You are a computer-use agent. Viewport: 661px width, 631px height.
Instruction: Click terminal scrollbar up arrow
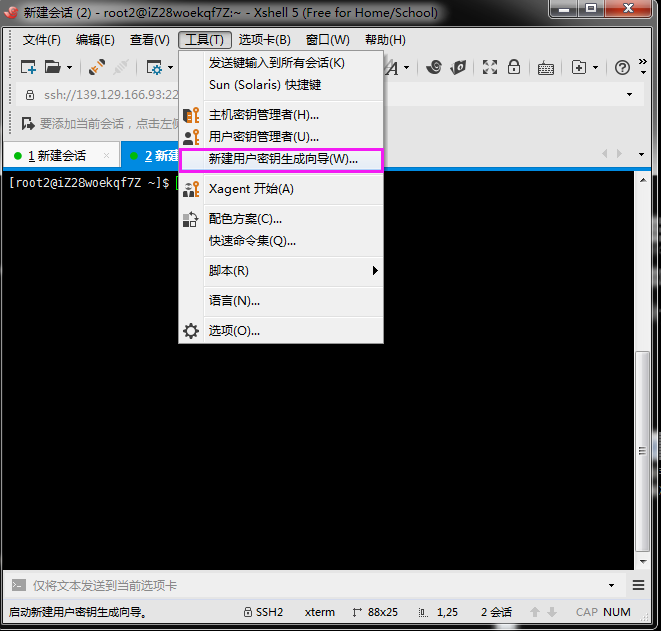643,180
